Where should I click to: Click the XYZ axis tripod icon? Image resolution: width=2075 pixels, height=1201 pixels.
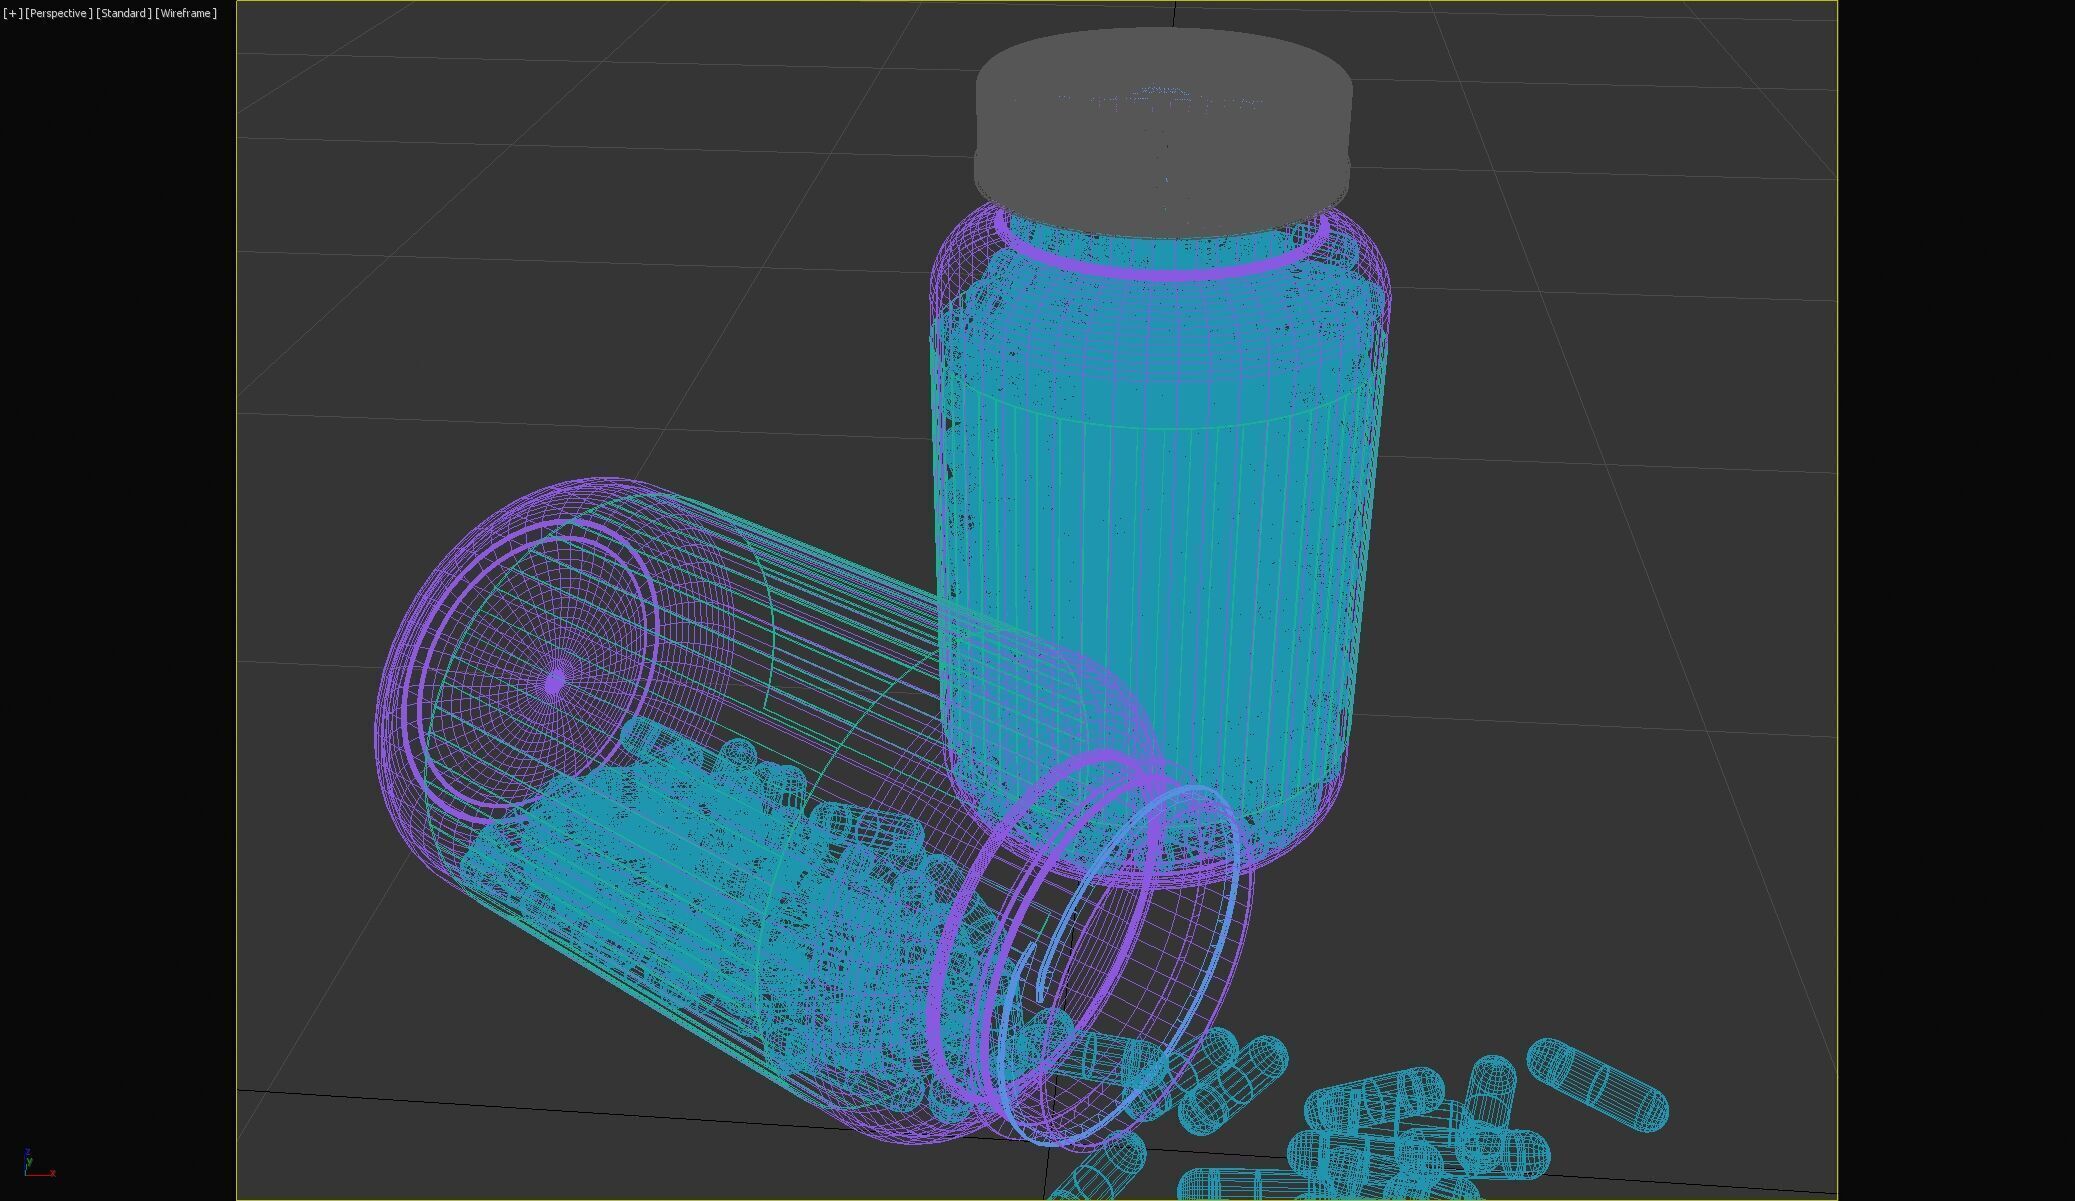click(38, 1163)
